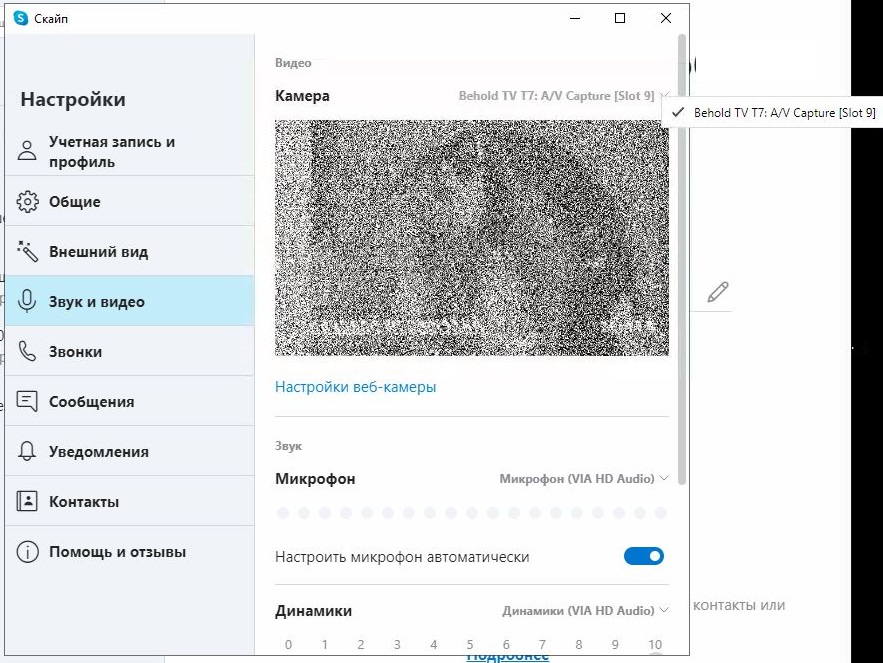Disable the Настроить микрофон автоматически toggle
The width and height of the screenshot is (883, 663).
pos(643,556)
